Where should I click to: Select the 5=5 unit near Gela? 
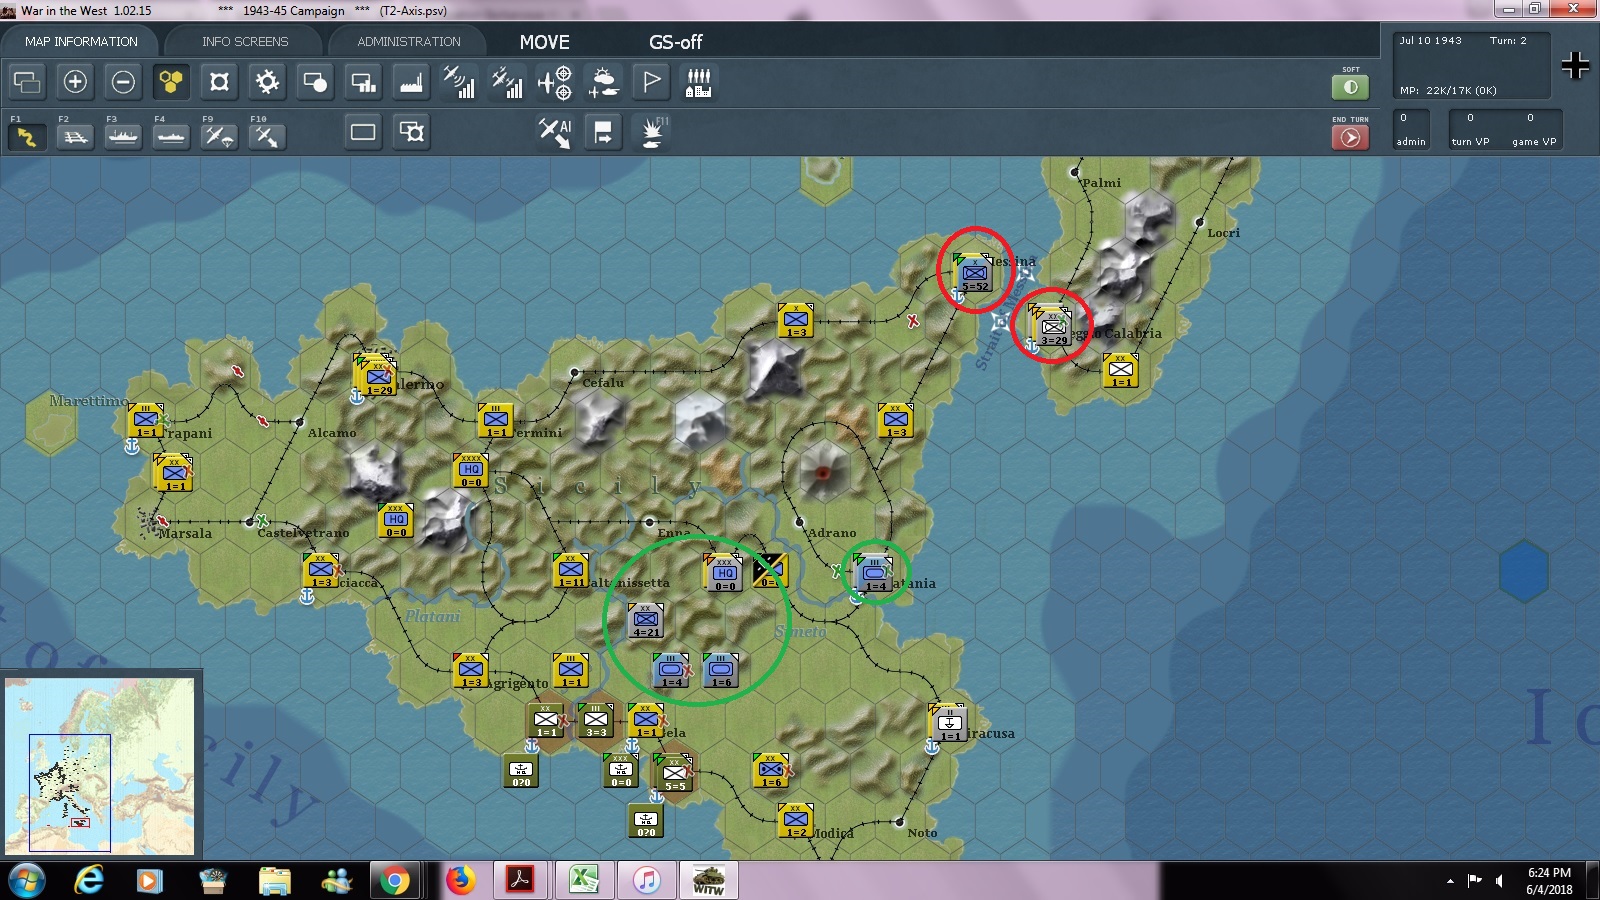point(675,774)
